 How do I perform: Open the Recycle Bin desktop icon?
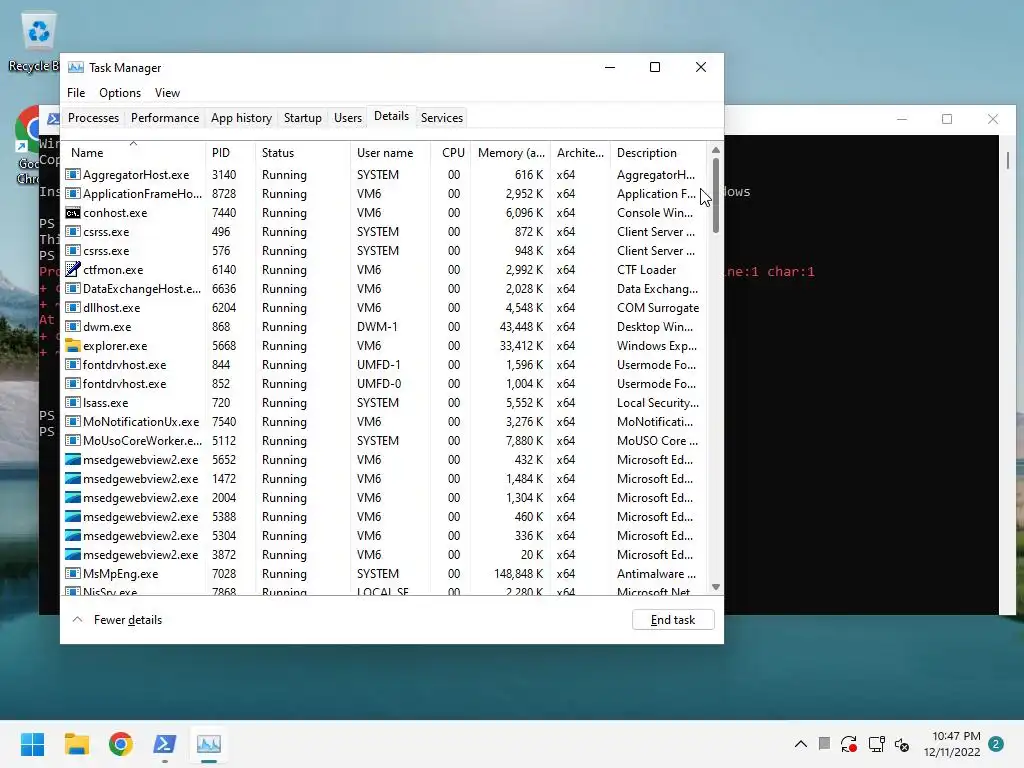pyautogui.click(x=38, y=42)
